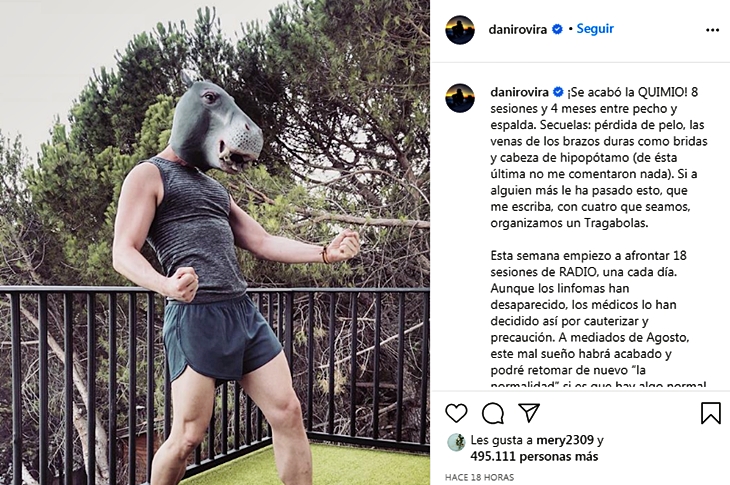730x485 pixels.
Task: Click the verified badge beside caption username
Action: coord(558,92)
